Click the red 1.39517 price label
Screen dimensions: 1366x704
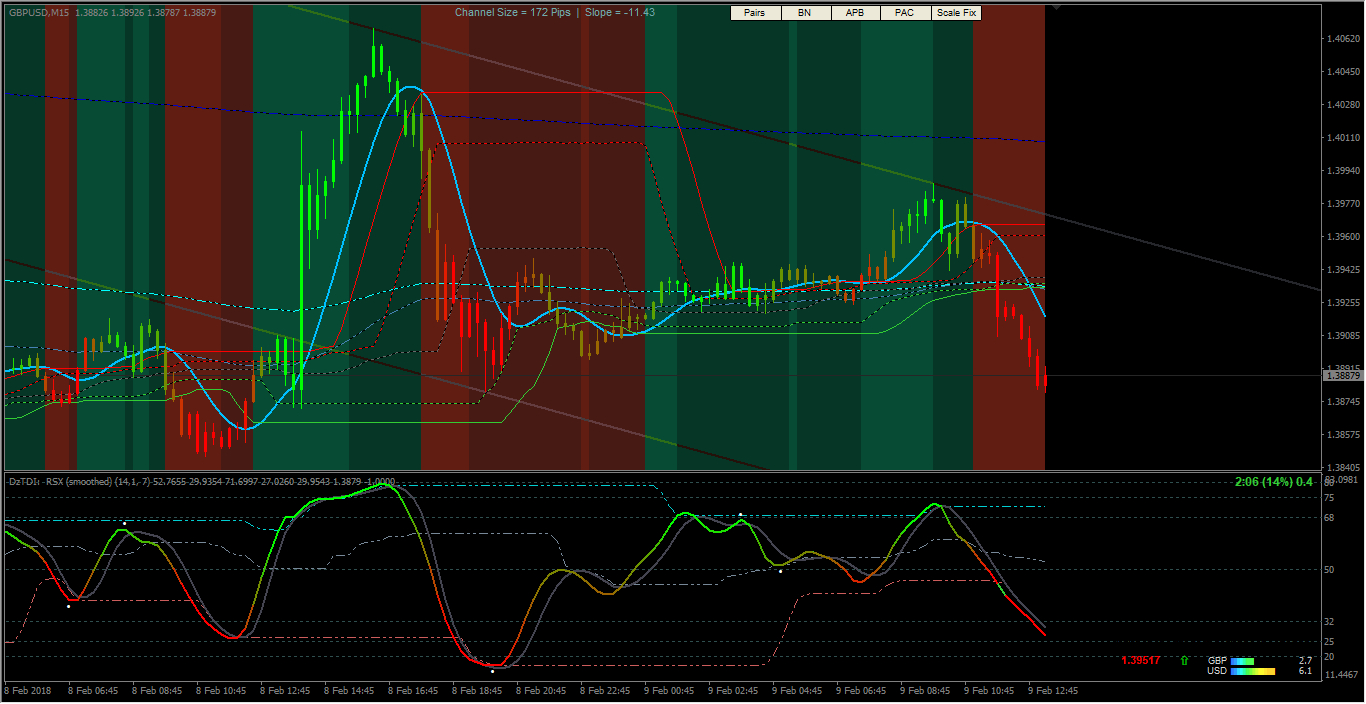(1141, 660)
